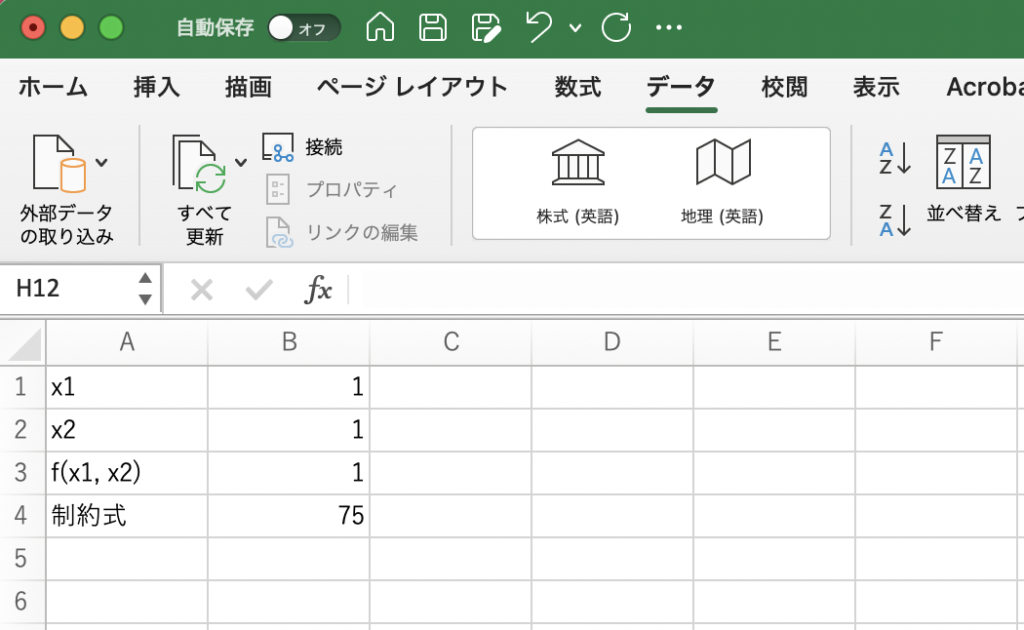Select cell B2 with value 1

click(x=289, y=430)
